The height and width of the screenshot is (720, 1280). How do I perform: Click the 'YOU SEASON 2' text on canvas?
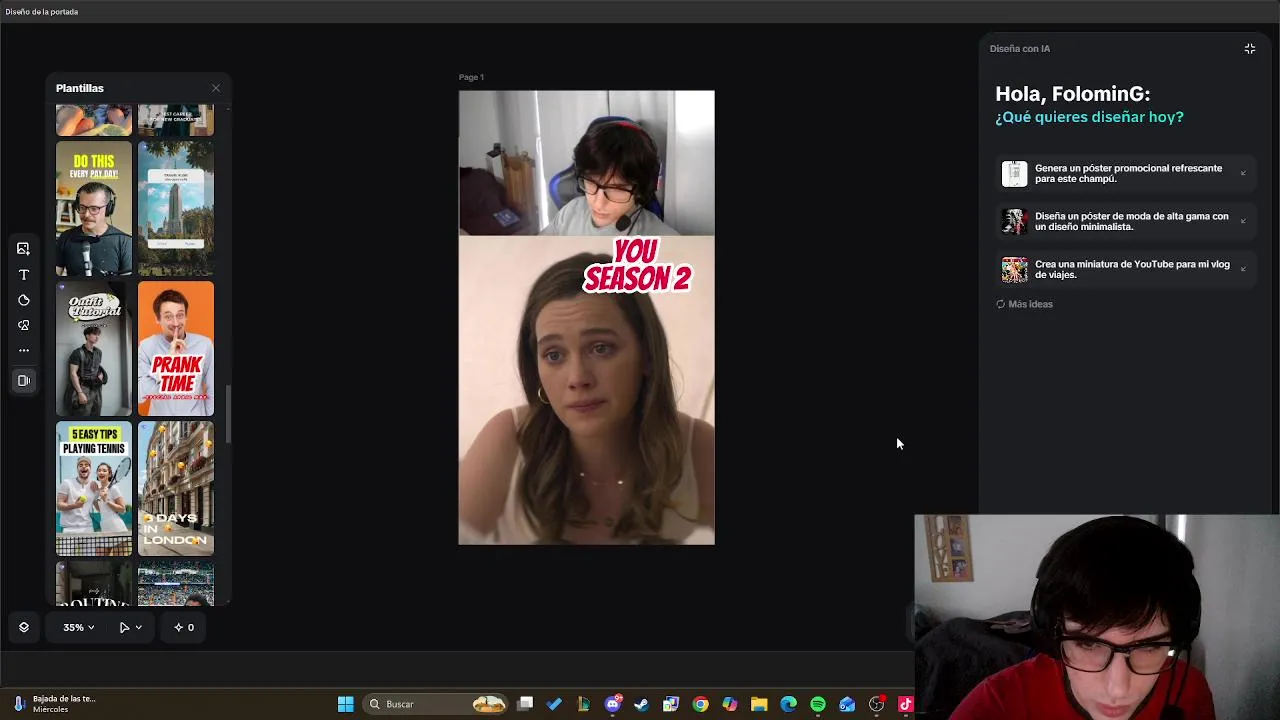click(x=637, y=265)
